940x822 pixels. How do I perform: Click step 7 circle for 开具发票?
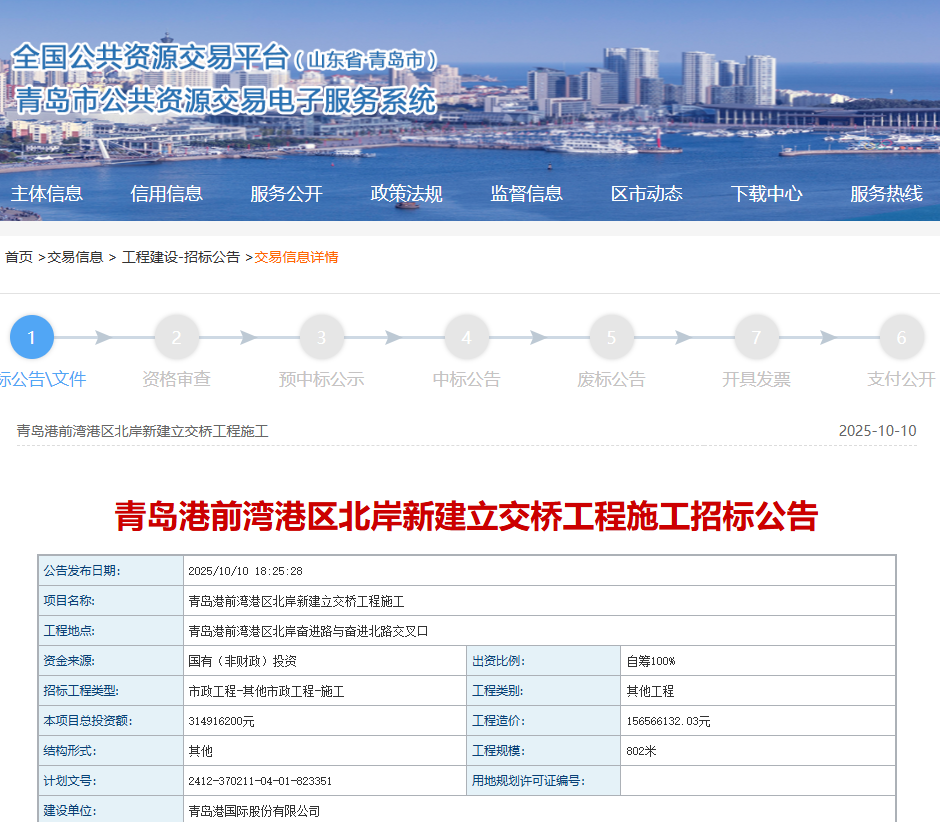[x=757, y=337]
